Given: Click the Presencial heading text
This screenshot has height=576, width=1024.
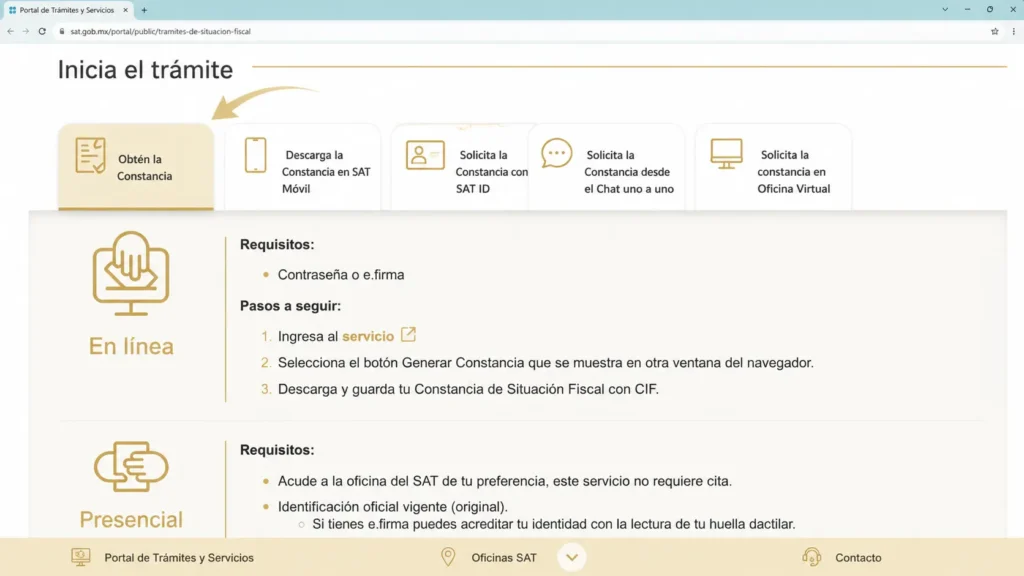Looking at the screenshot, I should 131,520.
